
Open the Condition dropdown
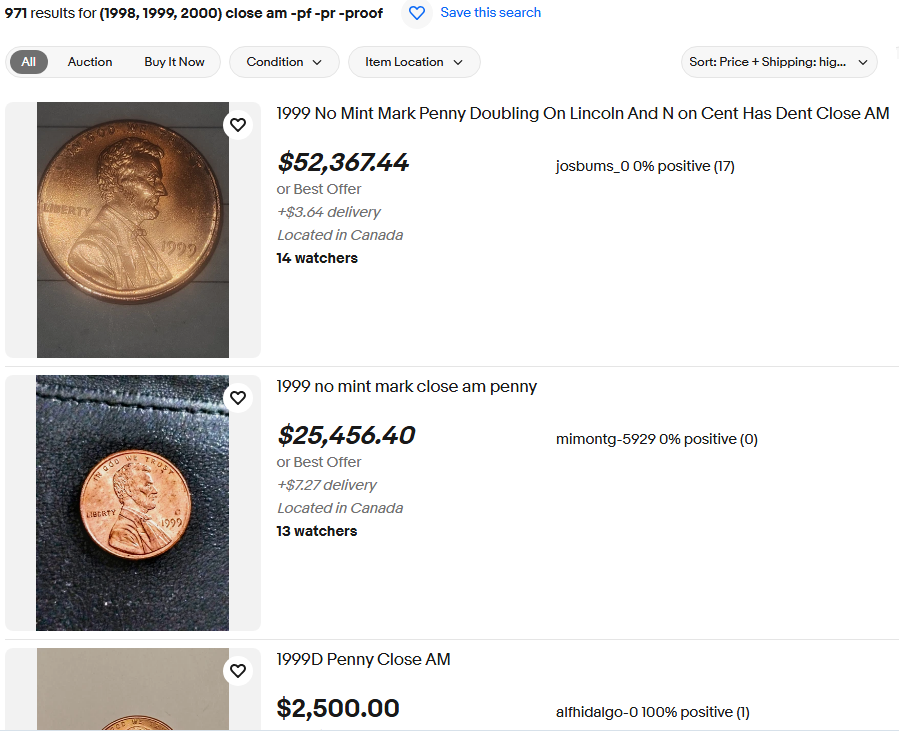[284, 62]
